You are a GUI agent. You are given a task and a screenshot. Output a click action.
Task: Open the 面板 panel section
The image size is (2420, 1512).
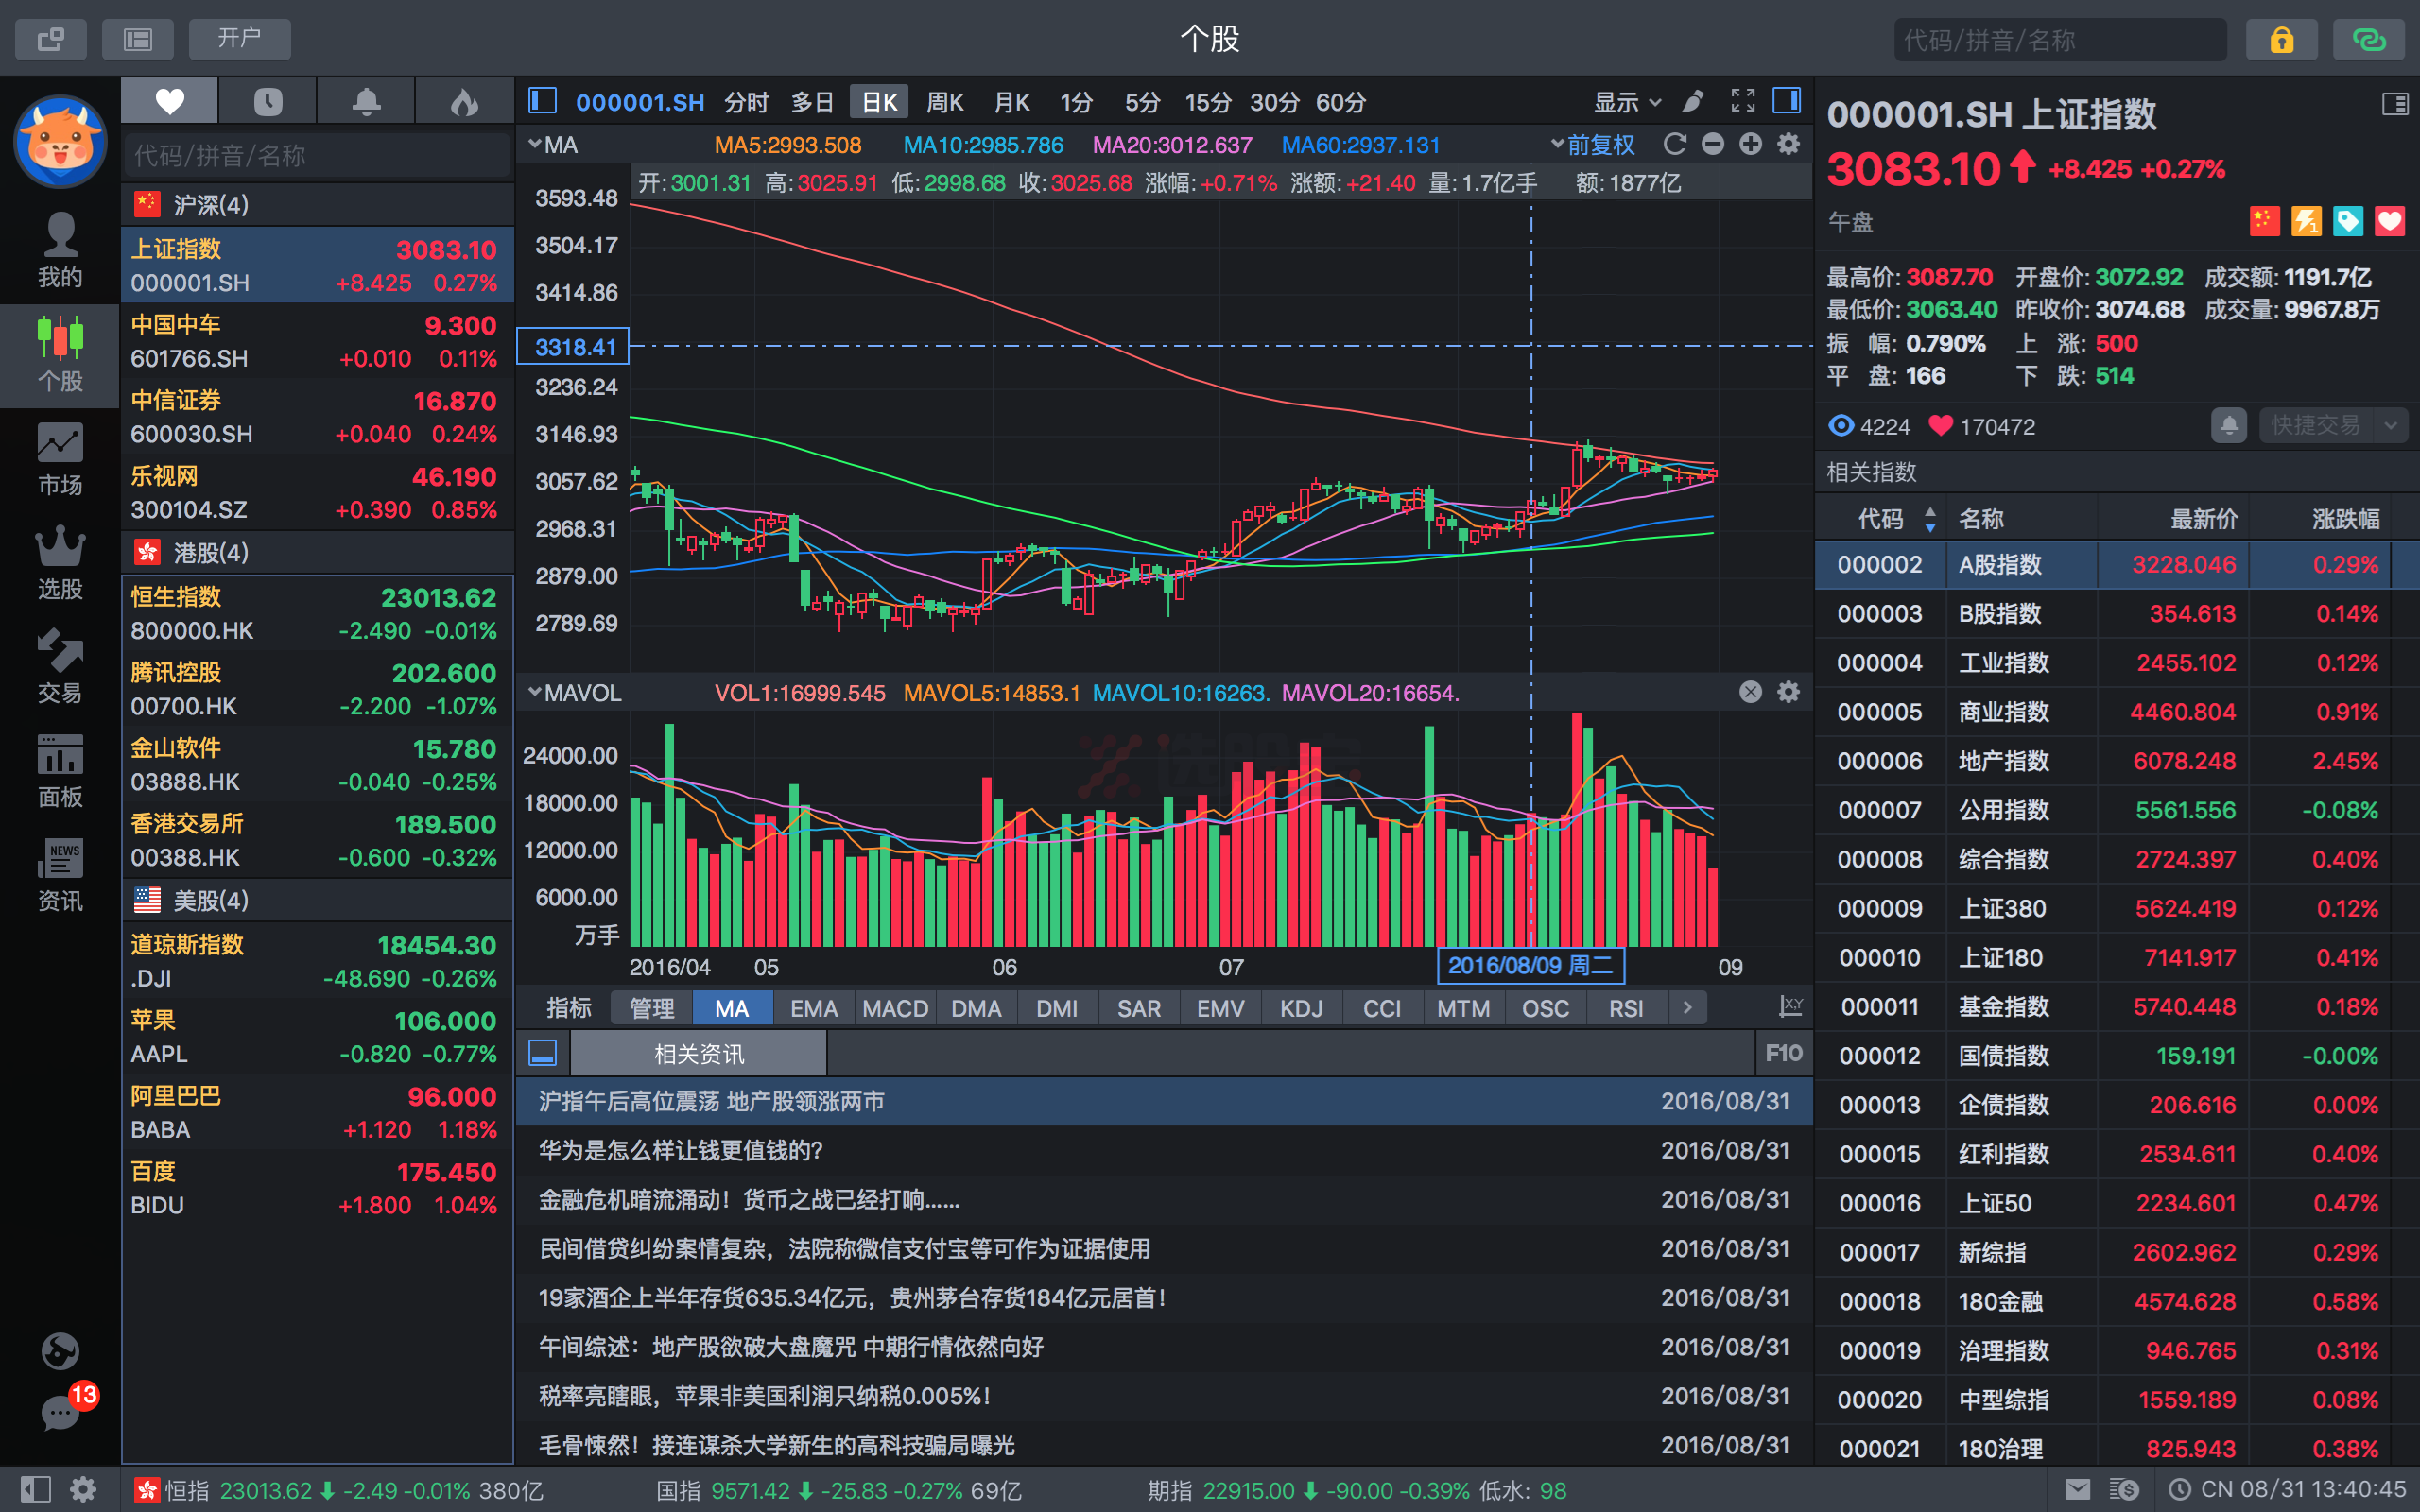[60, 772]
